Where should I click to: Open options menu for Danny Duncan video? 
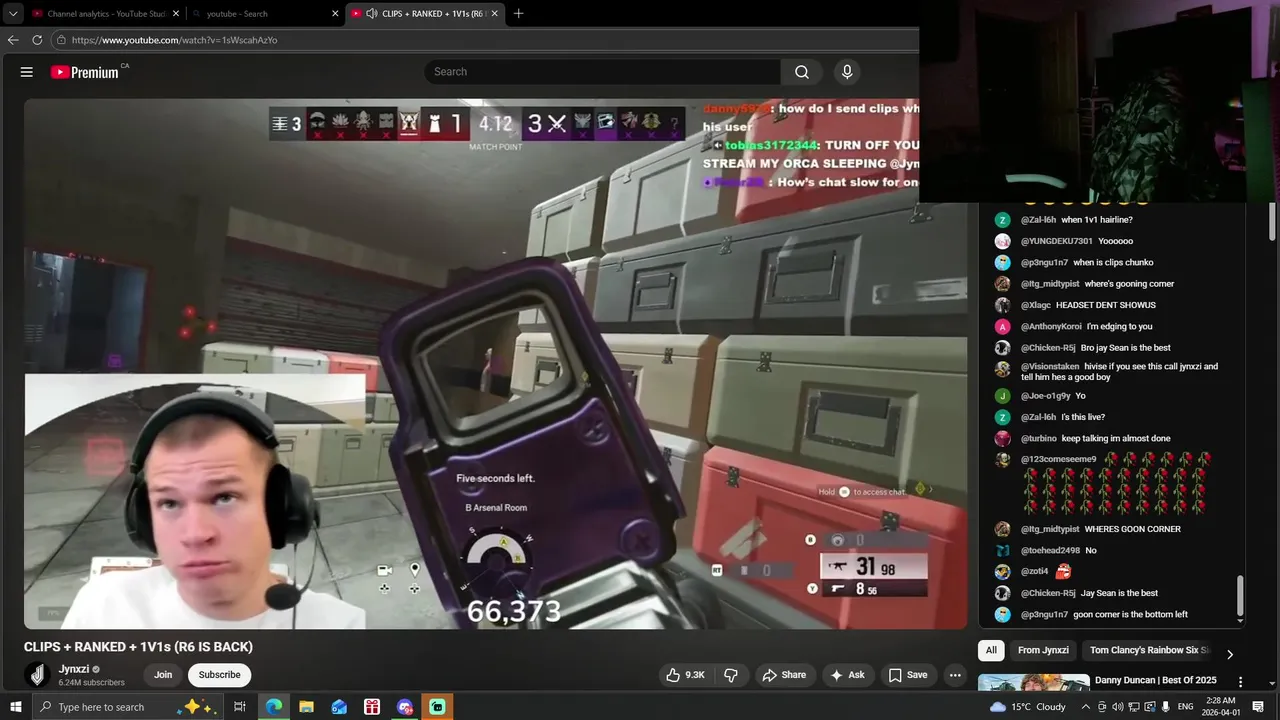(1241, 682)
